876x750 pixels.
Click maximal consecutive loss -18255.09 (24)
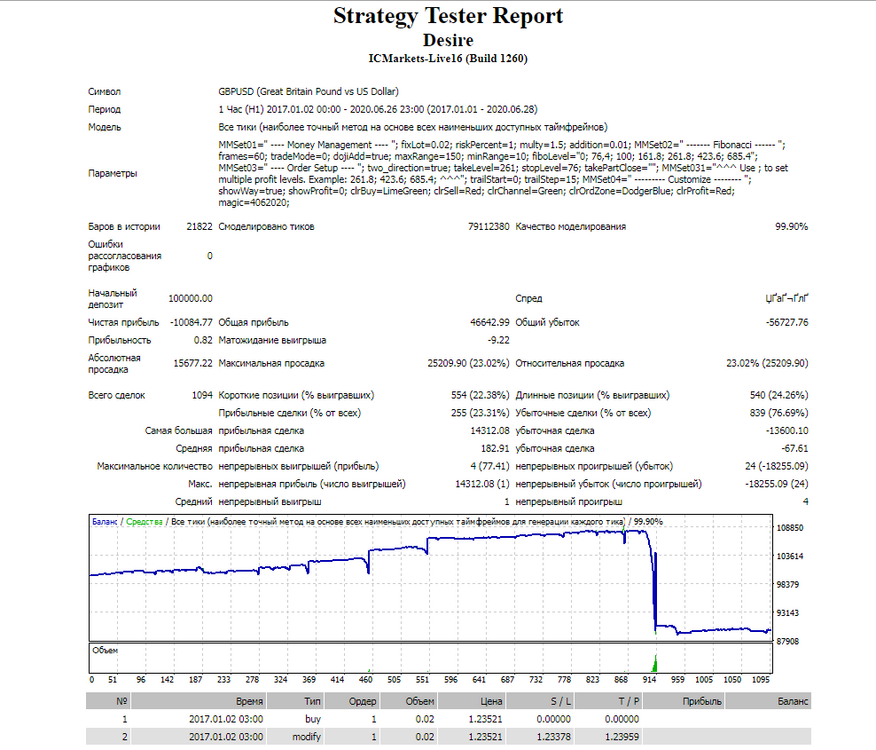[x=777, y=485]
